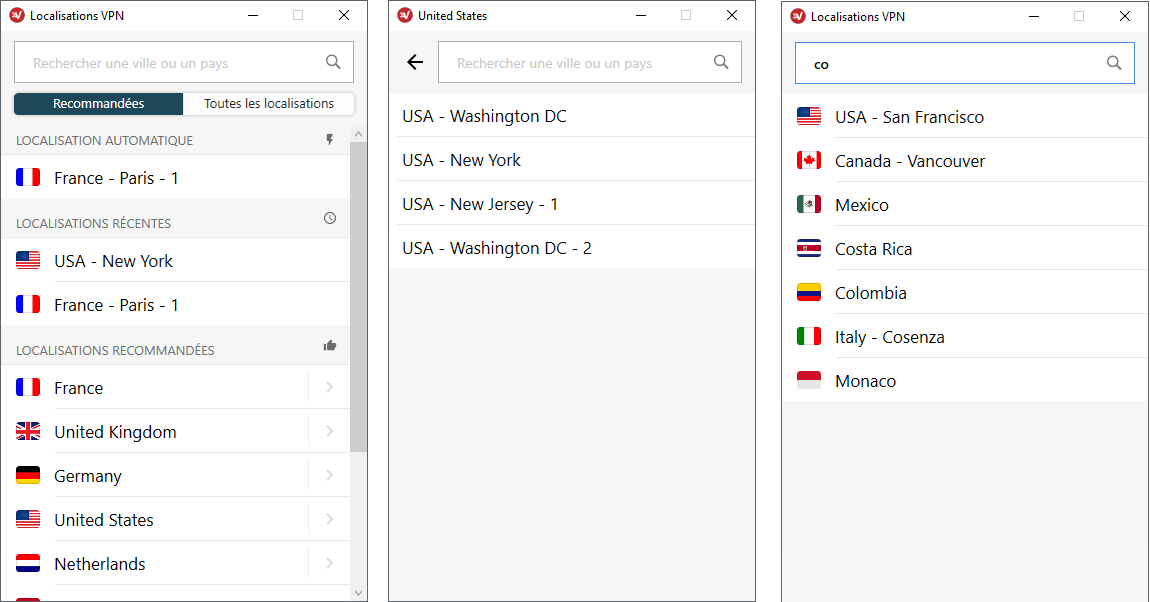Image resolution: width=1150 pixels, height=602 pixels.
Task: Click the Colombia flag icon
Action: pos(809,293)
